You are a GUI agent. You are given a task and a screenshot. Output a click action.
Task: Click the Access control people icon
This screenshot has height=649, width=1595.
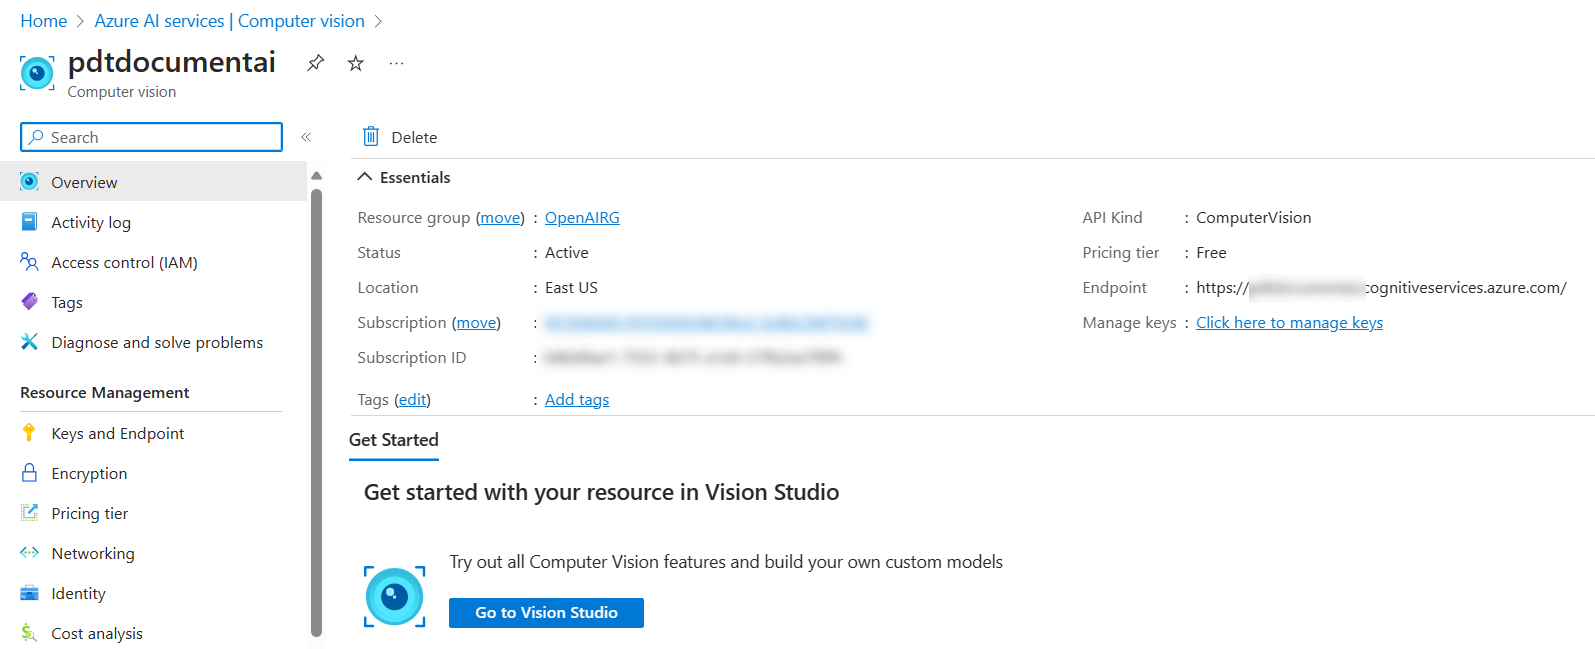(30, 262)
